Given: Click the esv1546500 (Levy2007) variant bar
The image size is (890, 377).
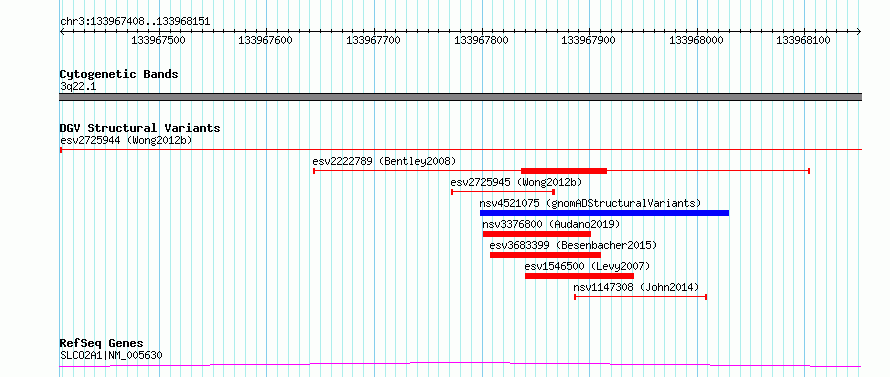Looking at the screenshot, I should click(x=579, y=276).
